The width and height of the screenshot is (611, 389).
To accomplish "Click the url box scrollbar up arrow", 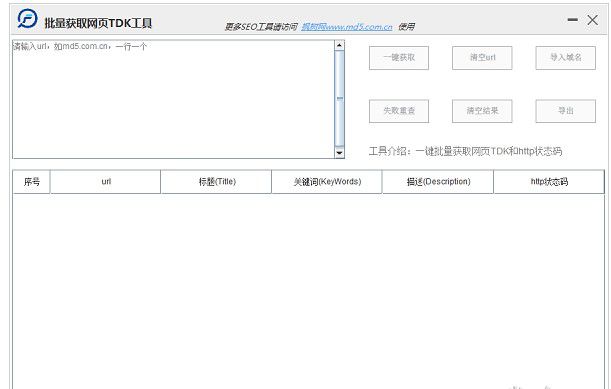I will pos(339,45).
